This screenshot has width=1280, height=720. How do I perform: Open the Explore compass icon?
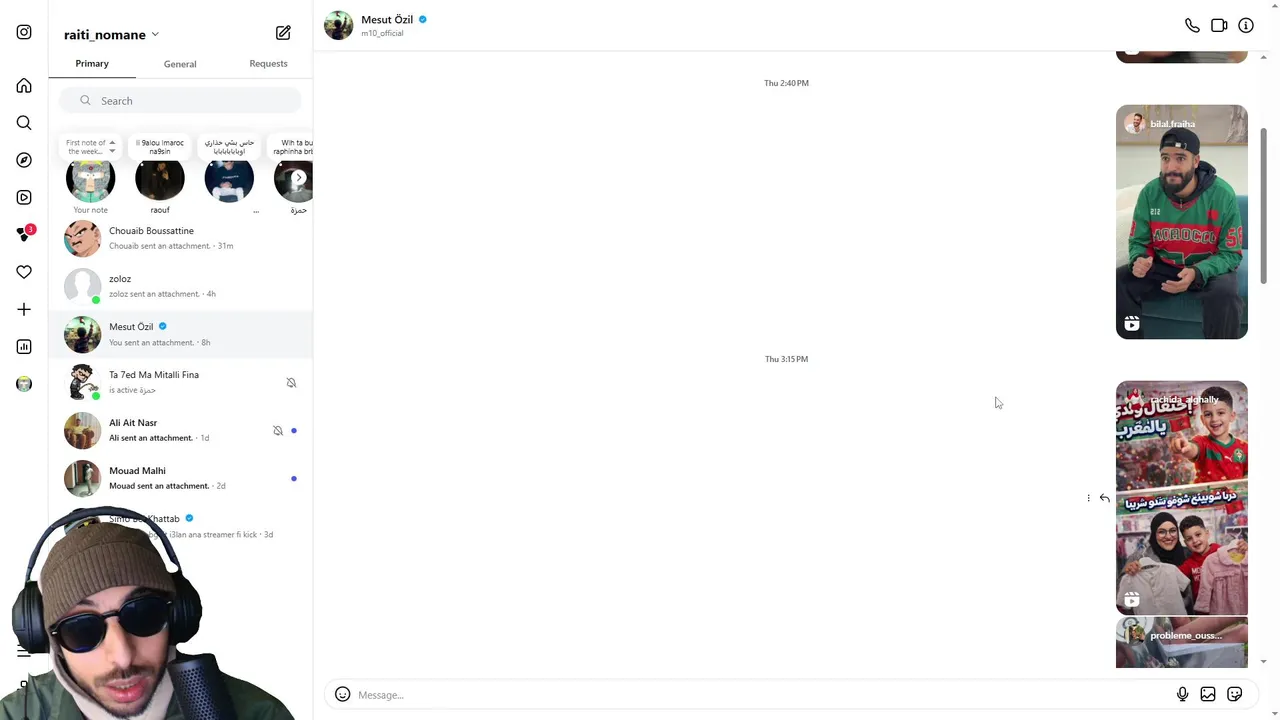24,160
